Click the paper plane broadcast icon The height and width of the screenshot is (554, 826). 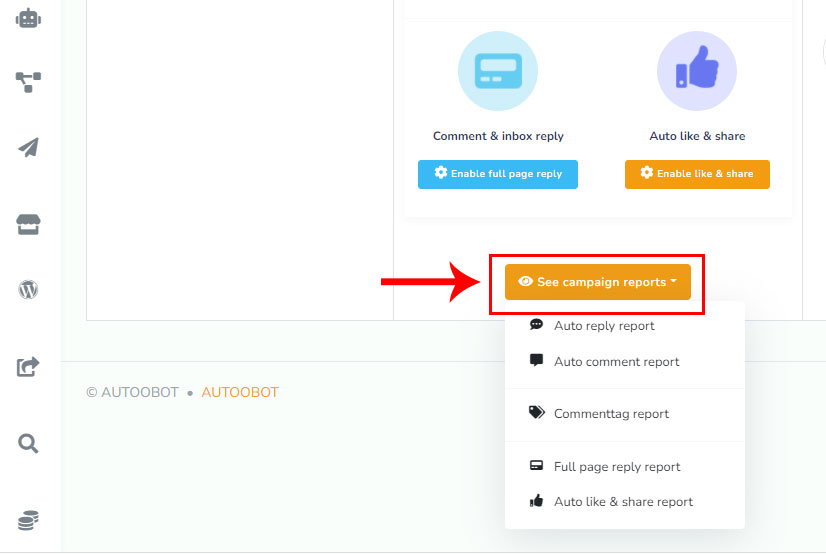coord(29,148)
